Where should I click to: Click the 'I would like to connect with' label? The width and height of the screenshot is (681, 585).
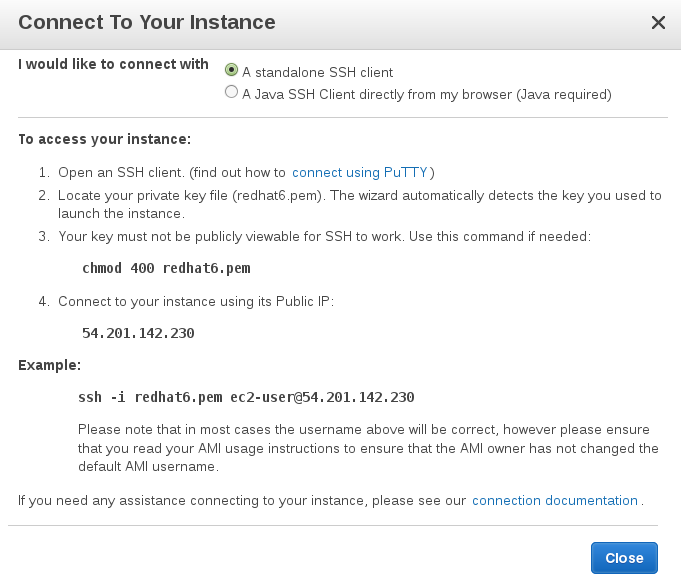pyautogui.click(x=113, y=64)
